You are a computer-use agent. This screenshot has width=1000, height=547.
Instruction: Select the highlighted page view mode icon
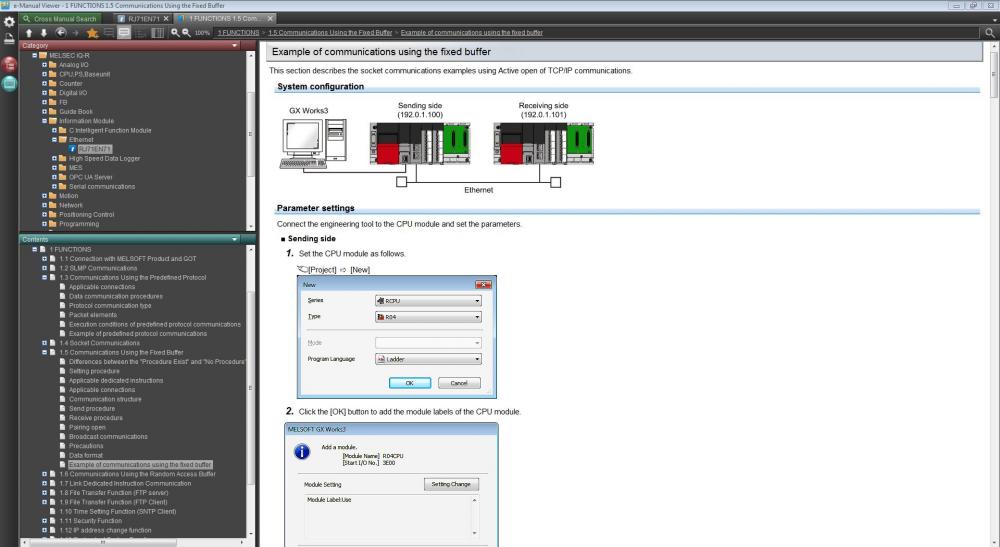tap(124, 33)
